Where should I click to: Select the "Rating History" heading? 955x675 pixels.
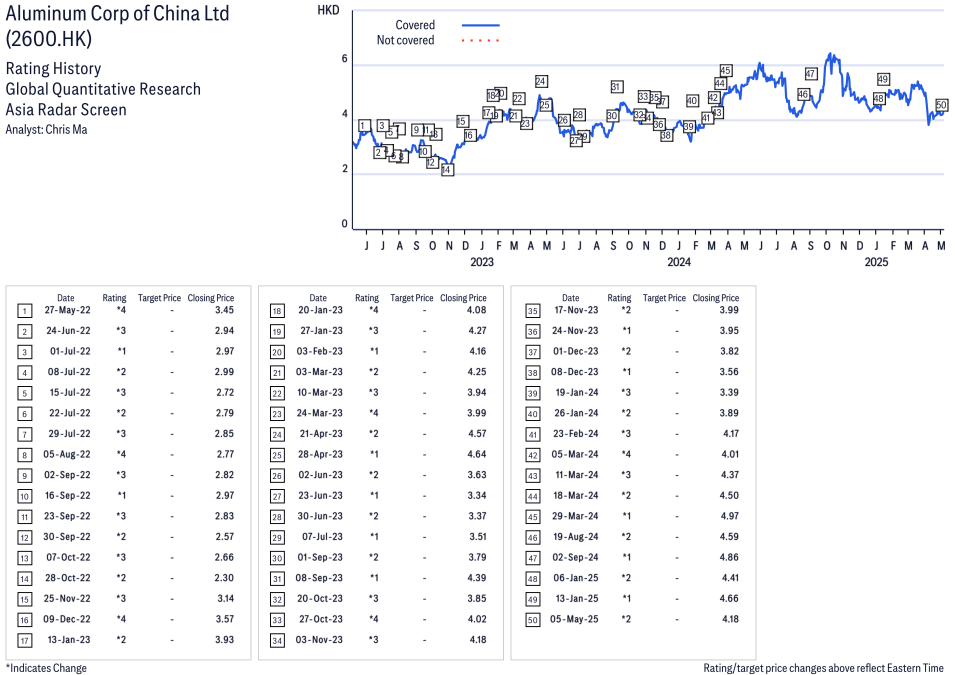click(54, 68)
